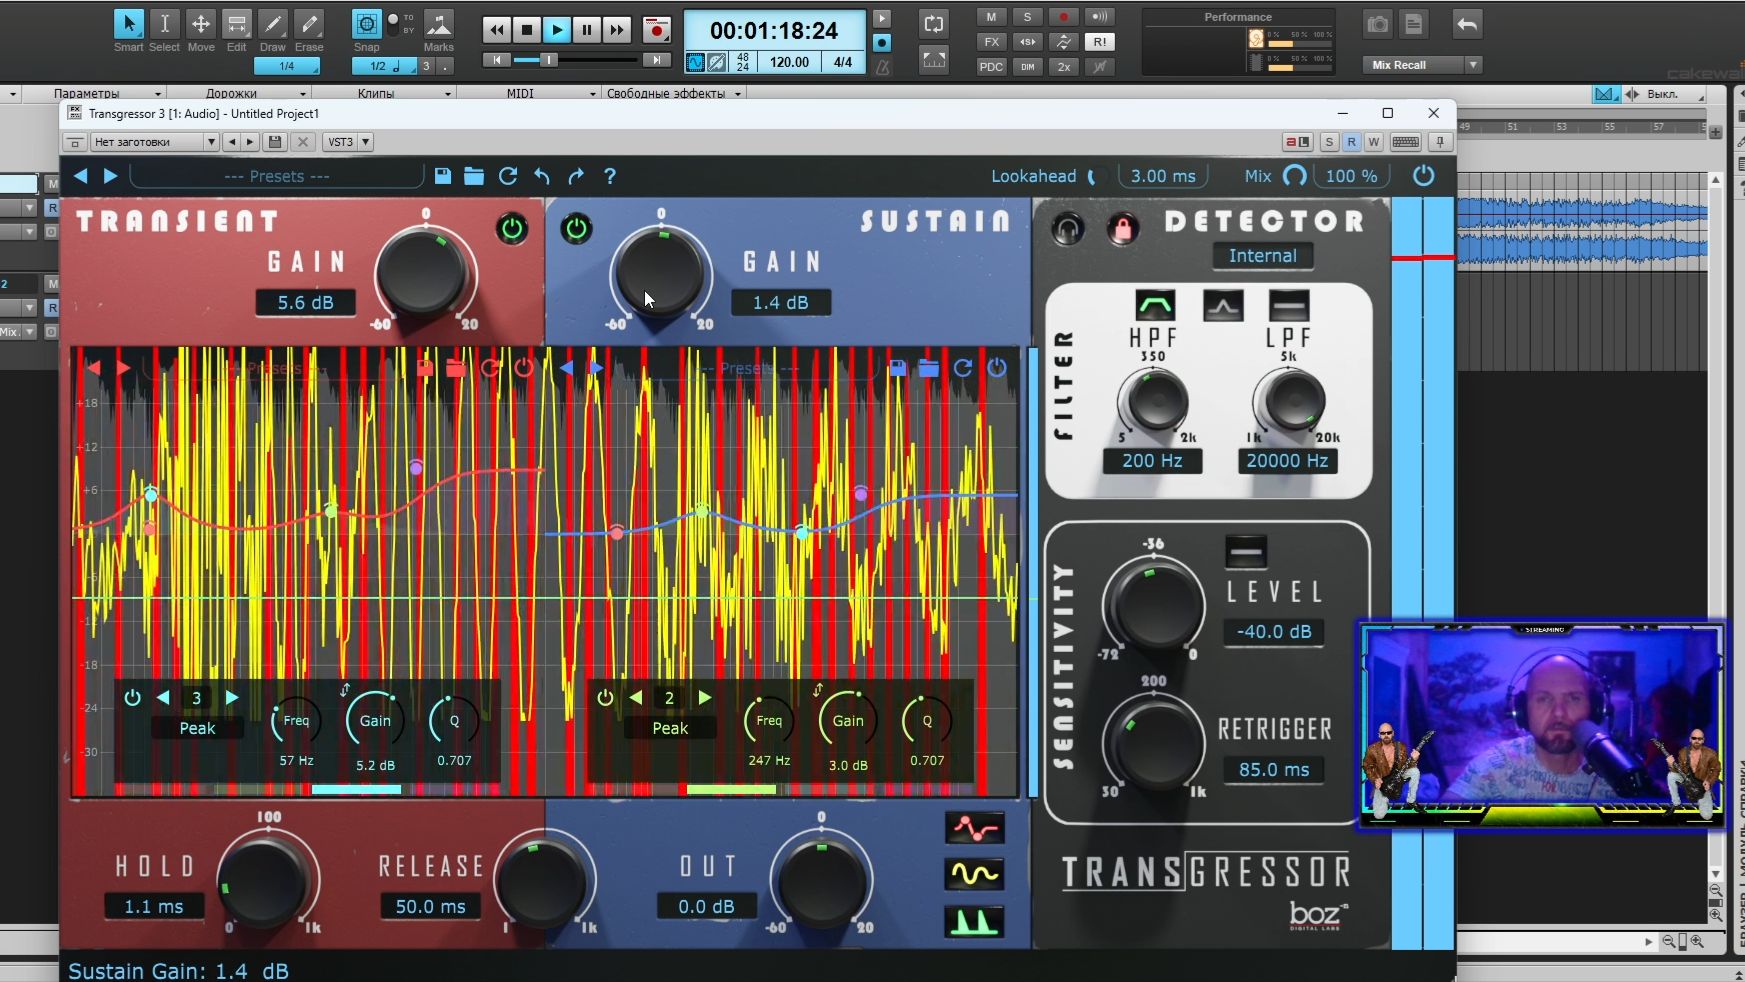Toggle 2x oversampling button
Image resolution: width=1745 pixels, height=982 pixels.
point(1063,67)
